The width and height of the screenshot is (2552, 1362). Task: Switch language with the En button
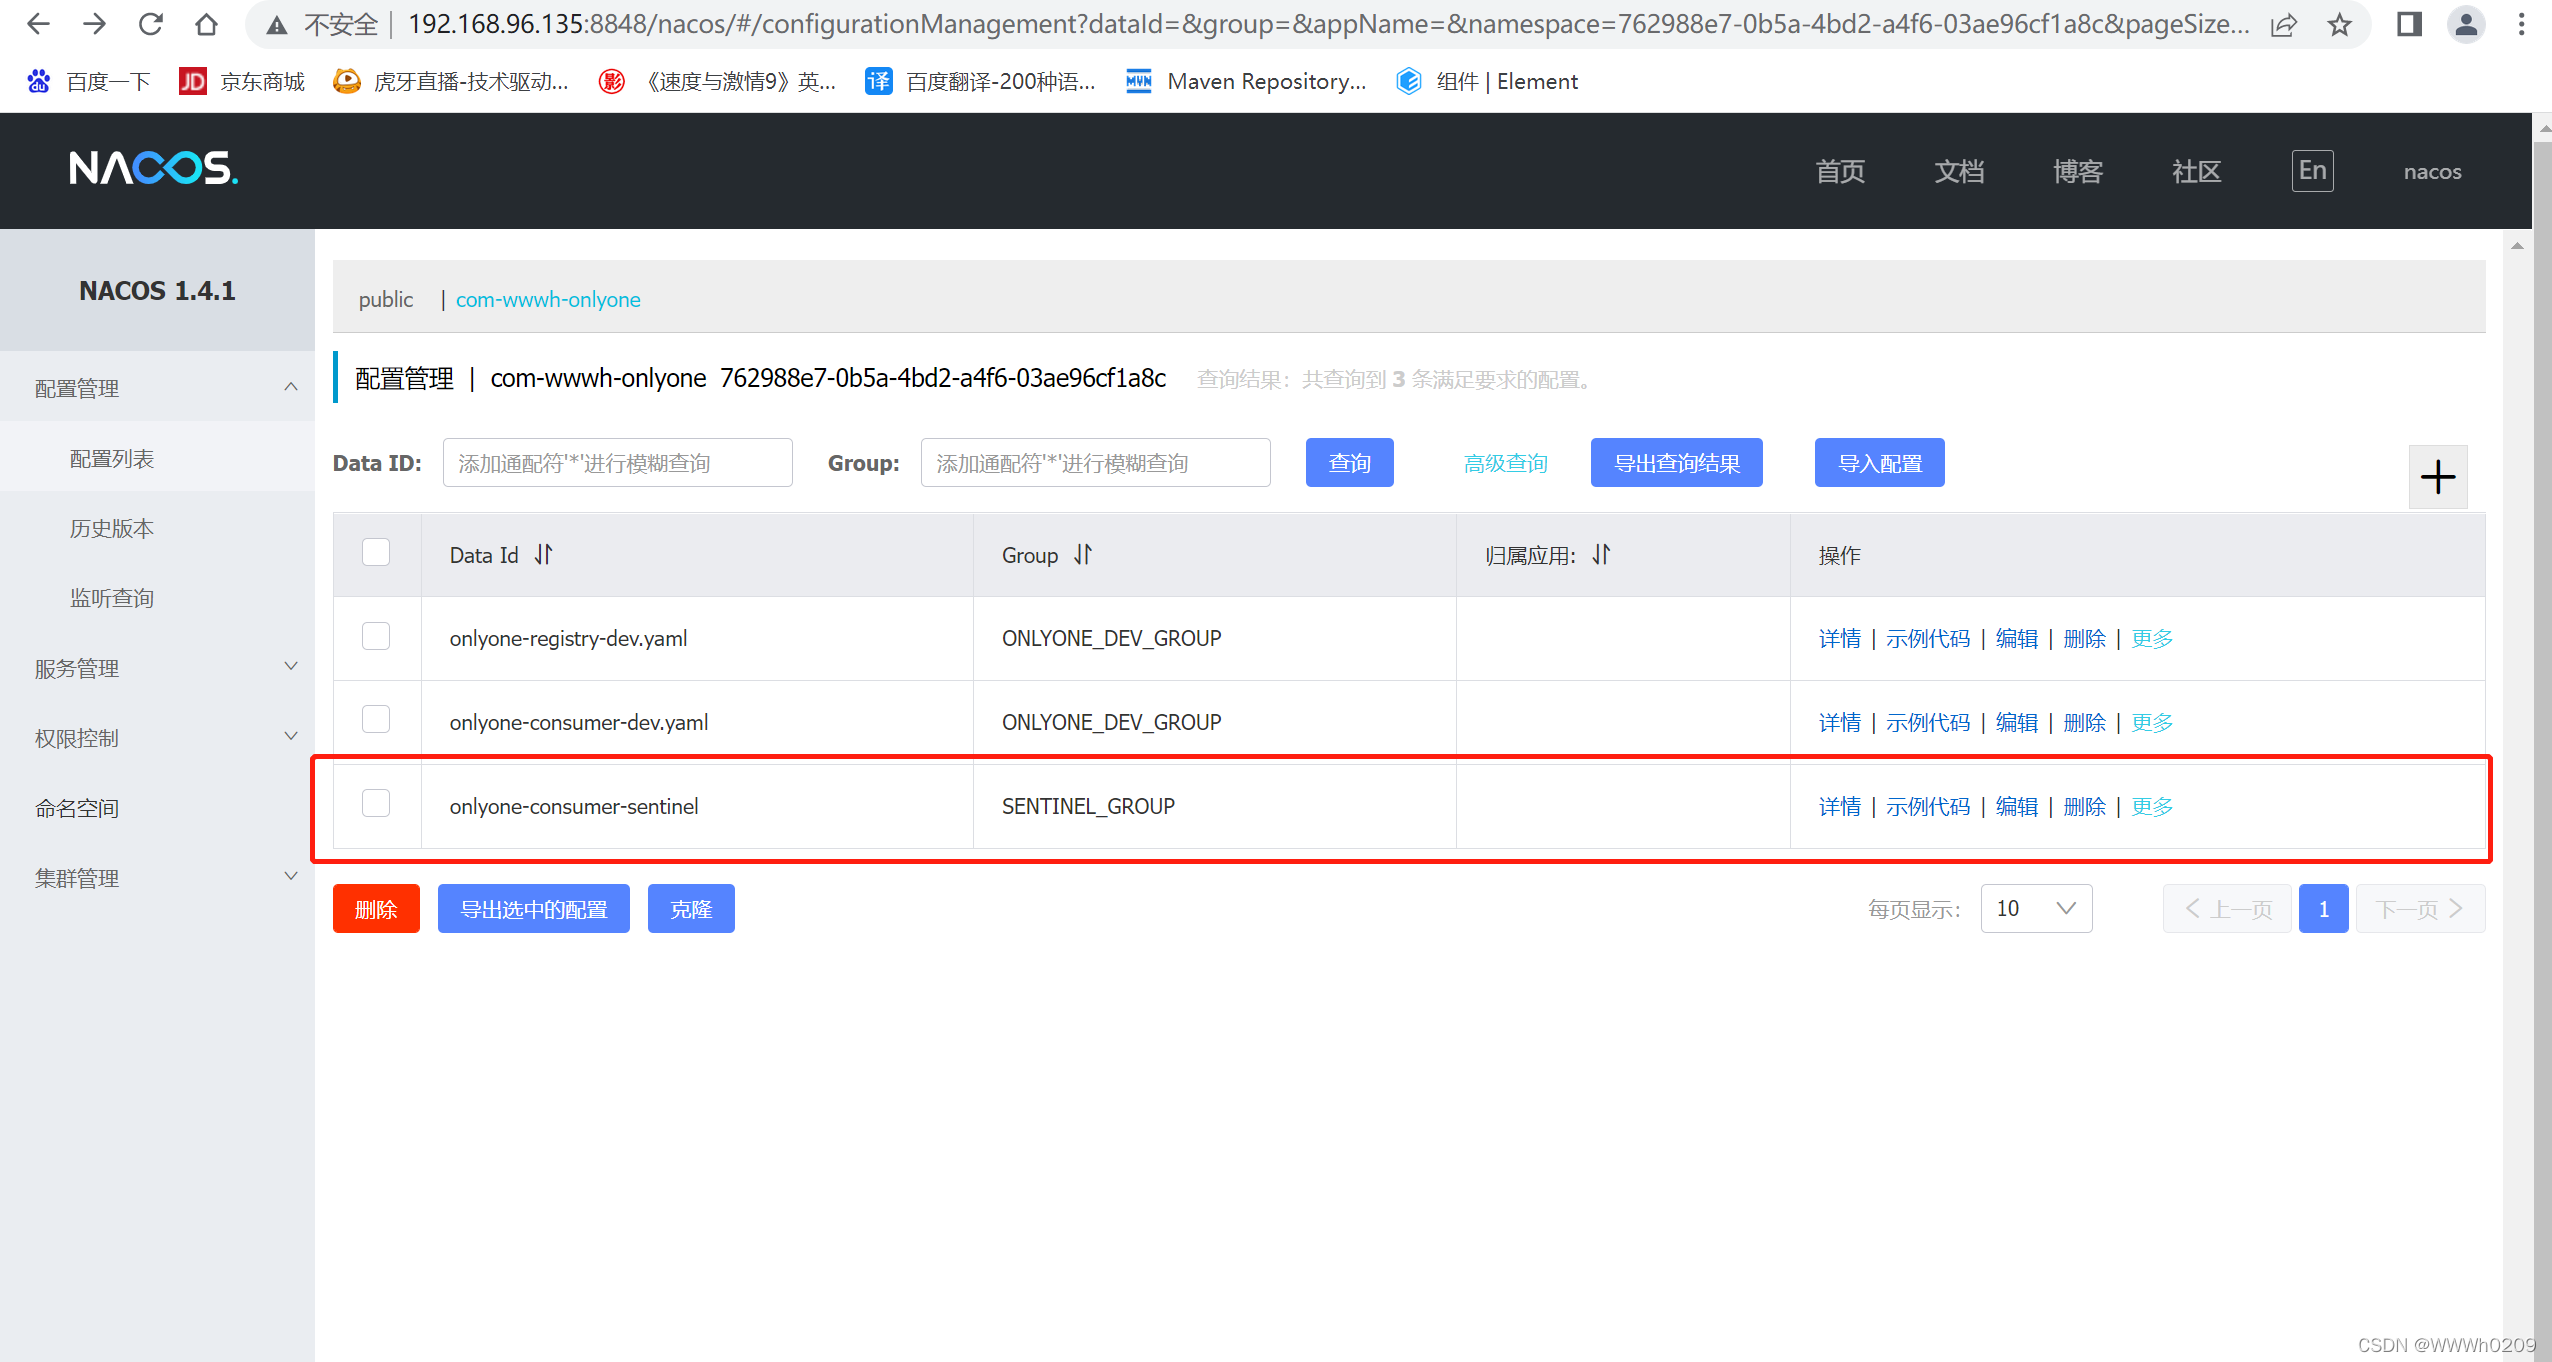[x=2312, y=170]
